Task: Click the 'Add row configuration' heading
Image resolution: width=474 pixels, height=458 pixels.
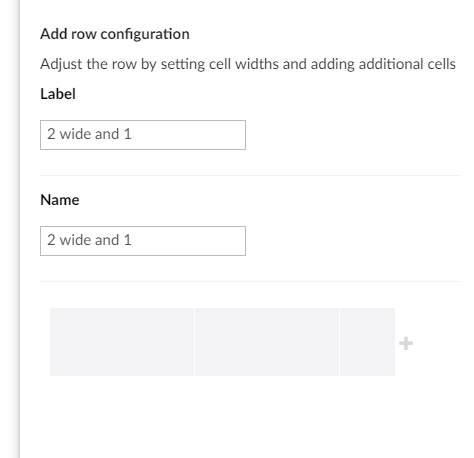Action: [x=115, y=34]
